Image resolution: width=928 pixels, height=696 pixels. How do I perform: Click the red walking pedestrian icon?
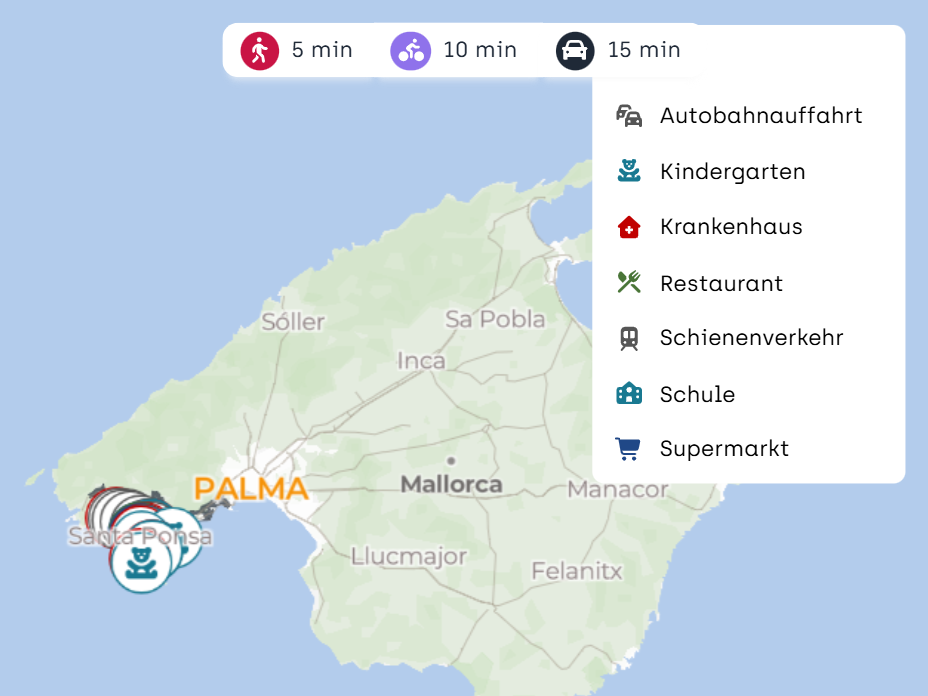pyautogui.click(x=259, y=50)
